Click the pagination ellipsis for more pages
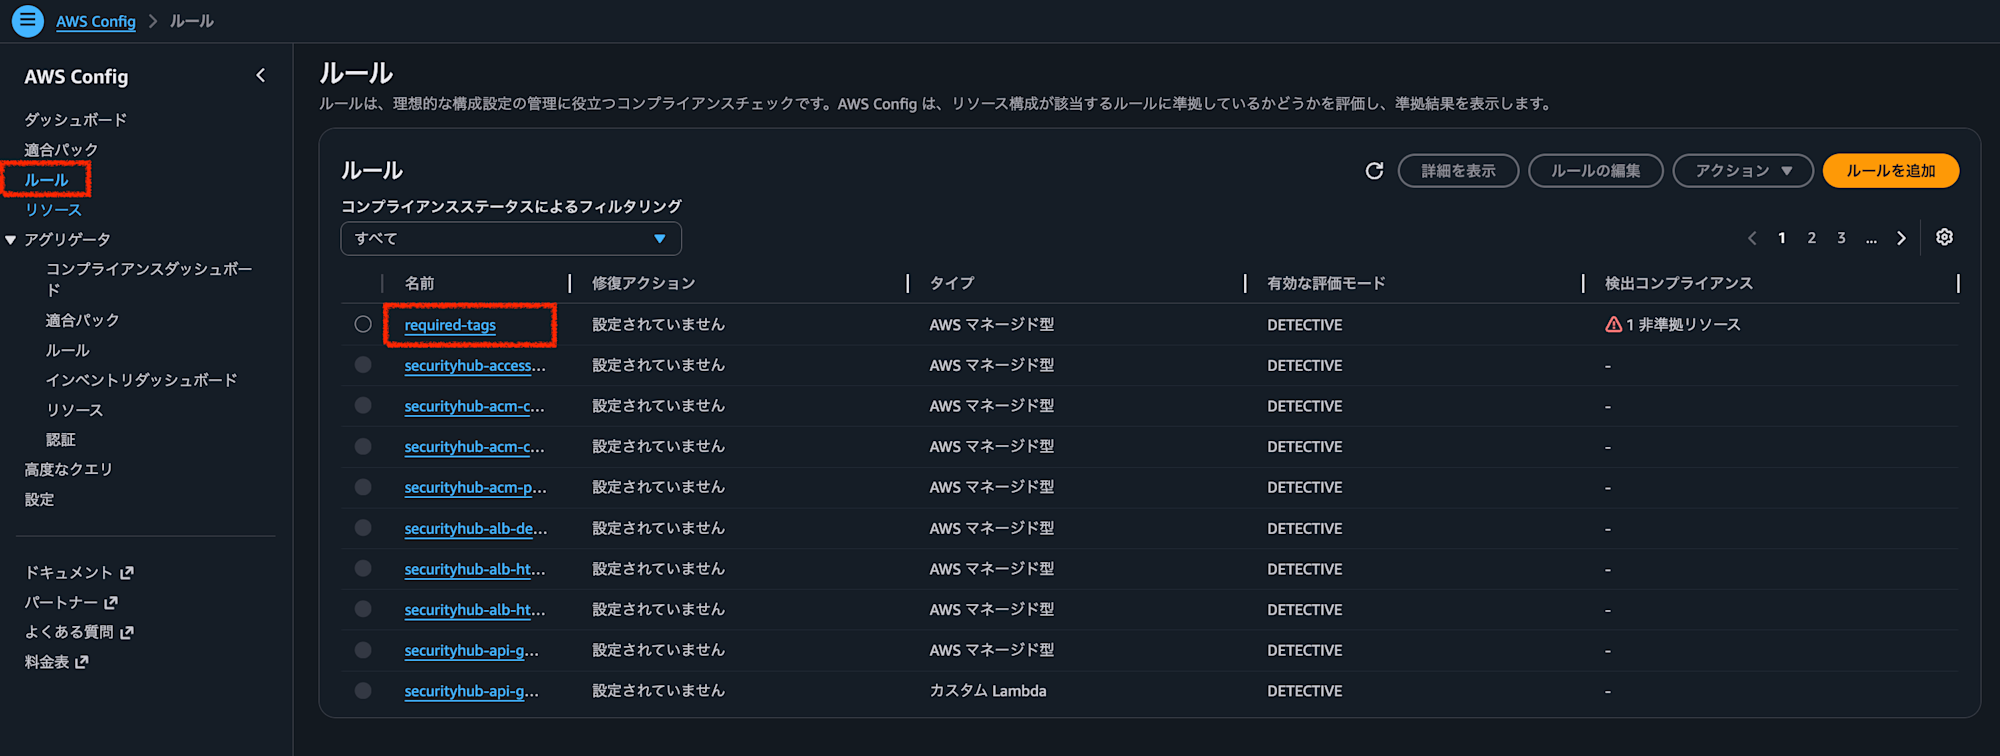2000x756 pixels. 1871,238
